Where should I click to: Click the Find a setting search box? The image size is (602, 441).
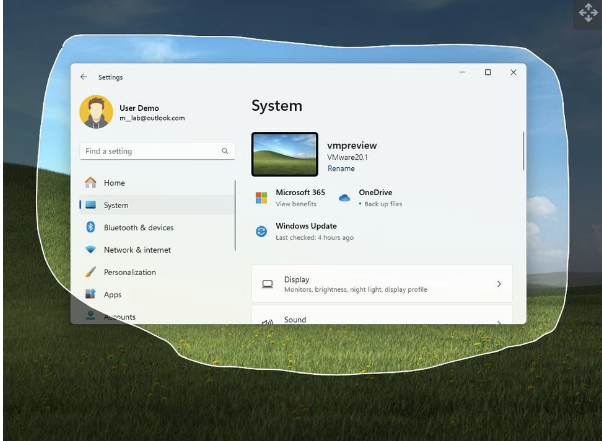pyautogui.click(x=157, y=151)
